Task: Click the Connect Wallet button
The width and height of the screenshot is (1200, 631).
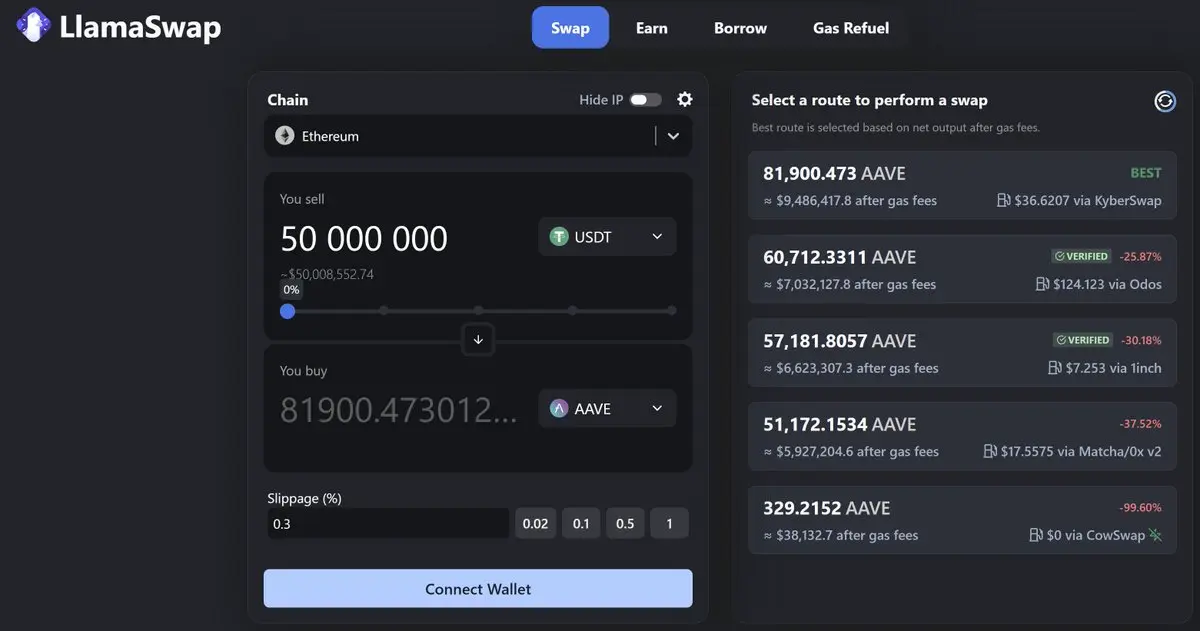Action: [x=478, y=589]
